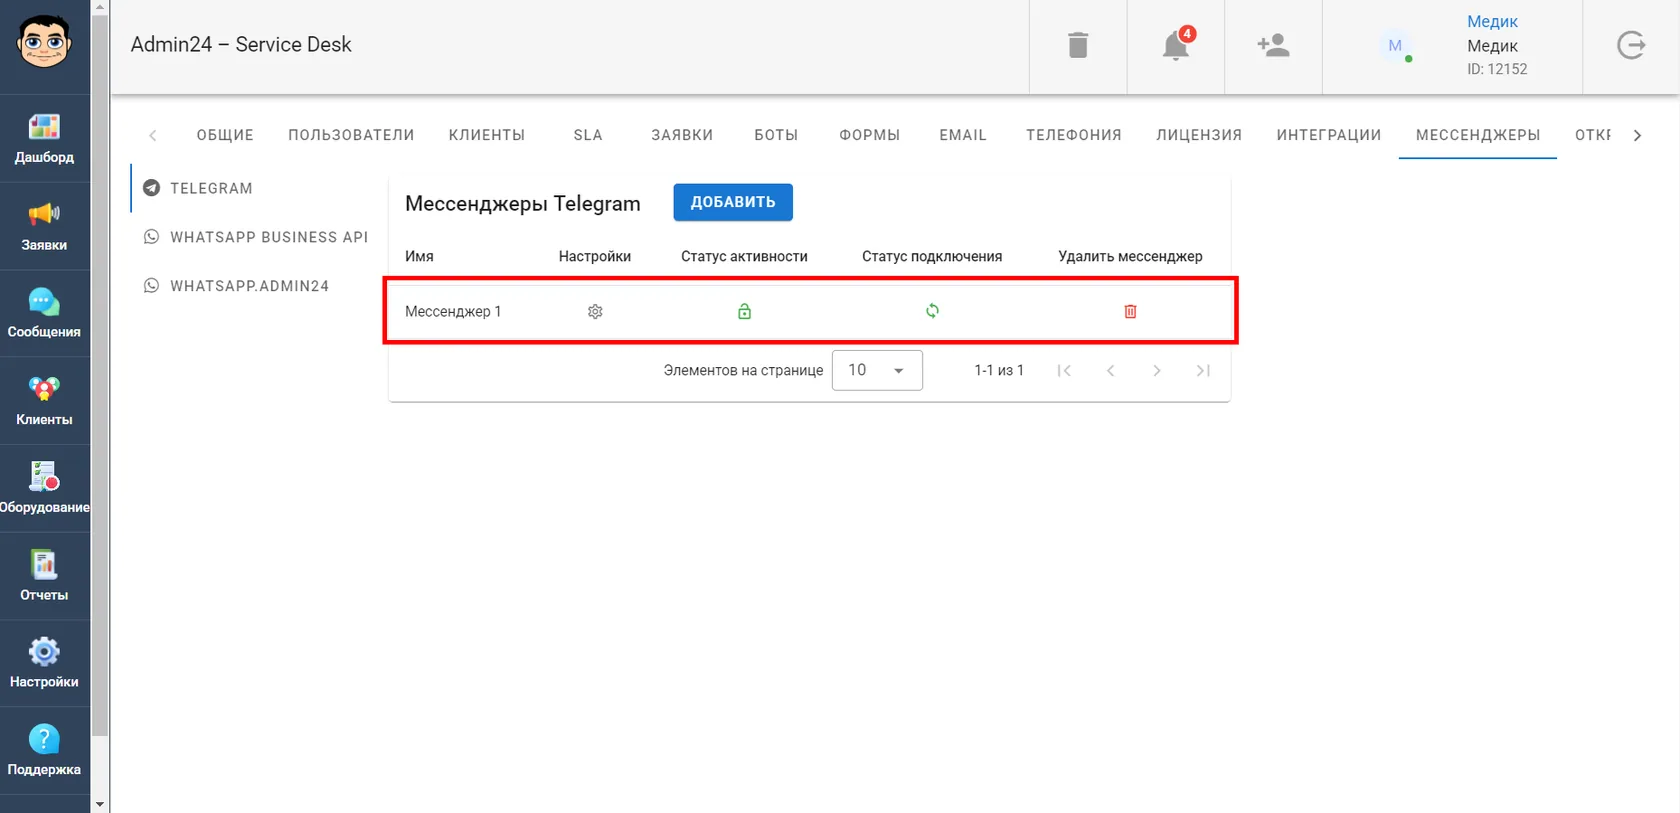Open the Сообщения sidebar section
Viewport: 1680px width, 813px height.
pos(44,313)
